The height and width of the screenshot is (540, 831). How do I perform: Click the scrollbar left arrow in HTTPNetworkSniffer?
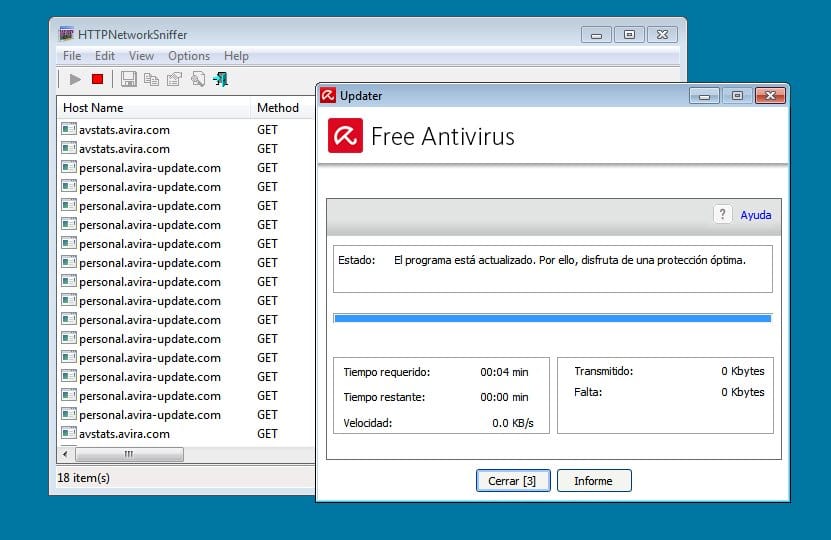[65, 454]
